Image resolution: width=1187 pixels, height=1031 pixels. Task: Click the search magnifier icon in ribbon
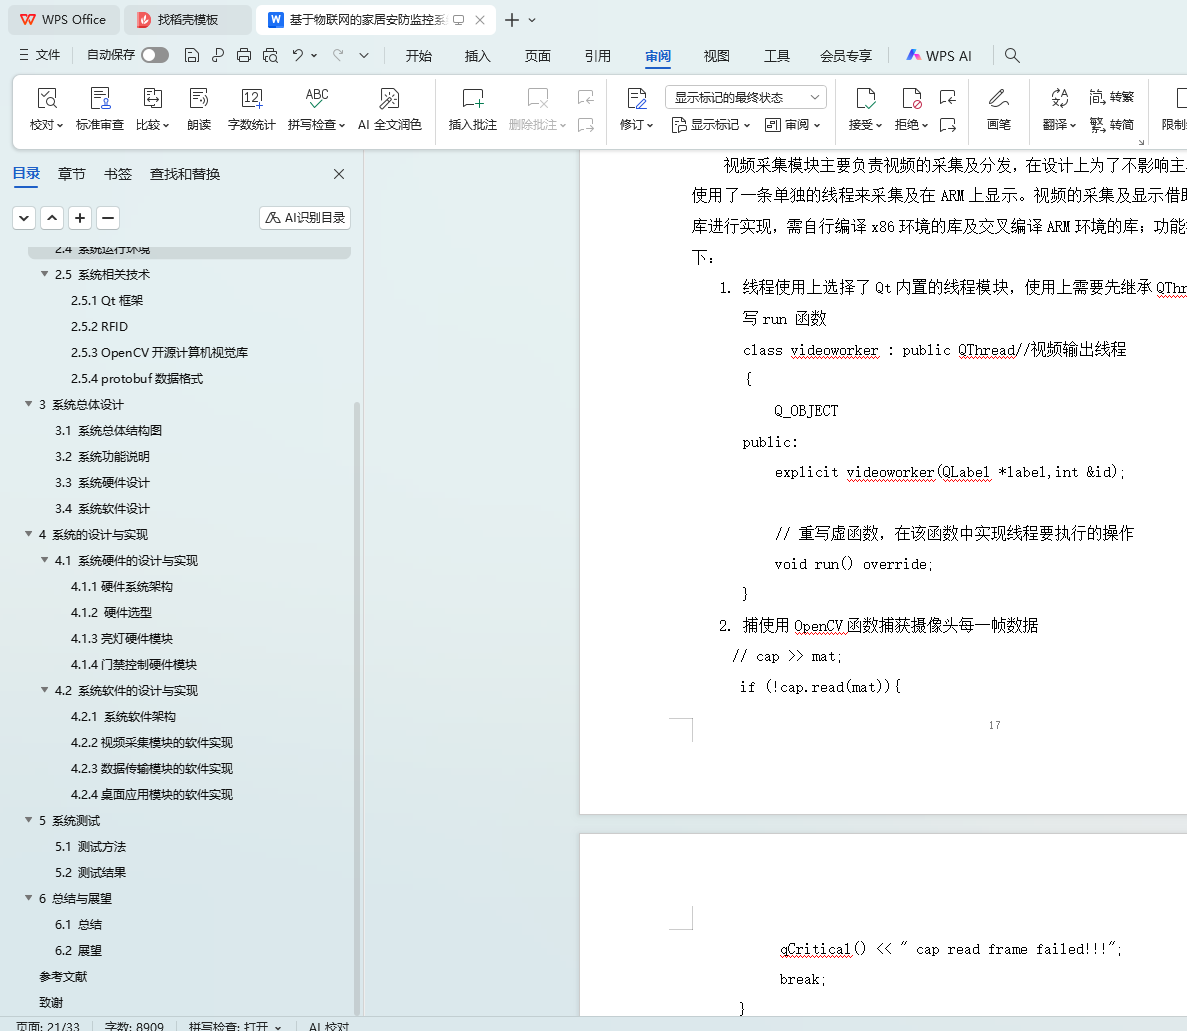click(x=1012, y=56)
